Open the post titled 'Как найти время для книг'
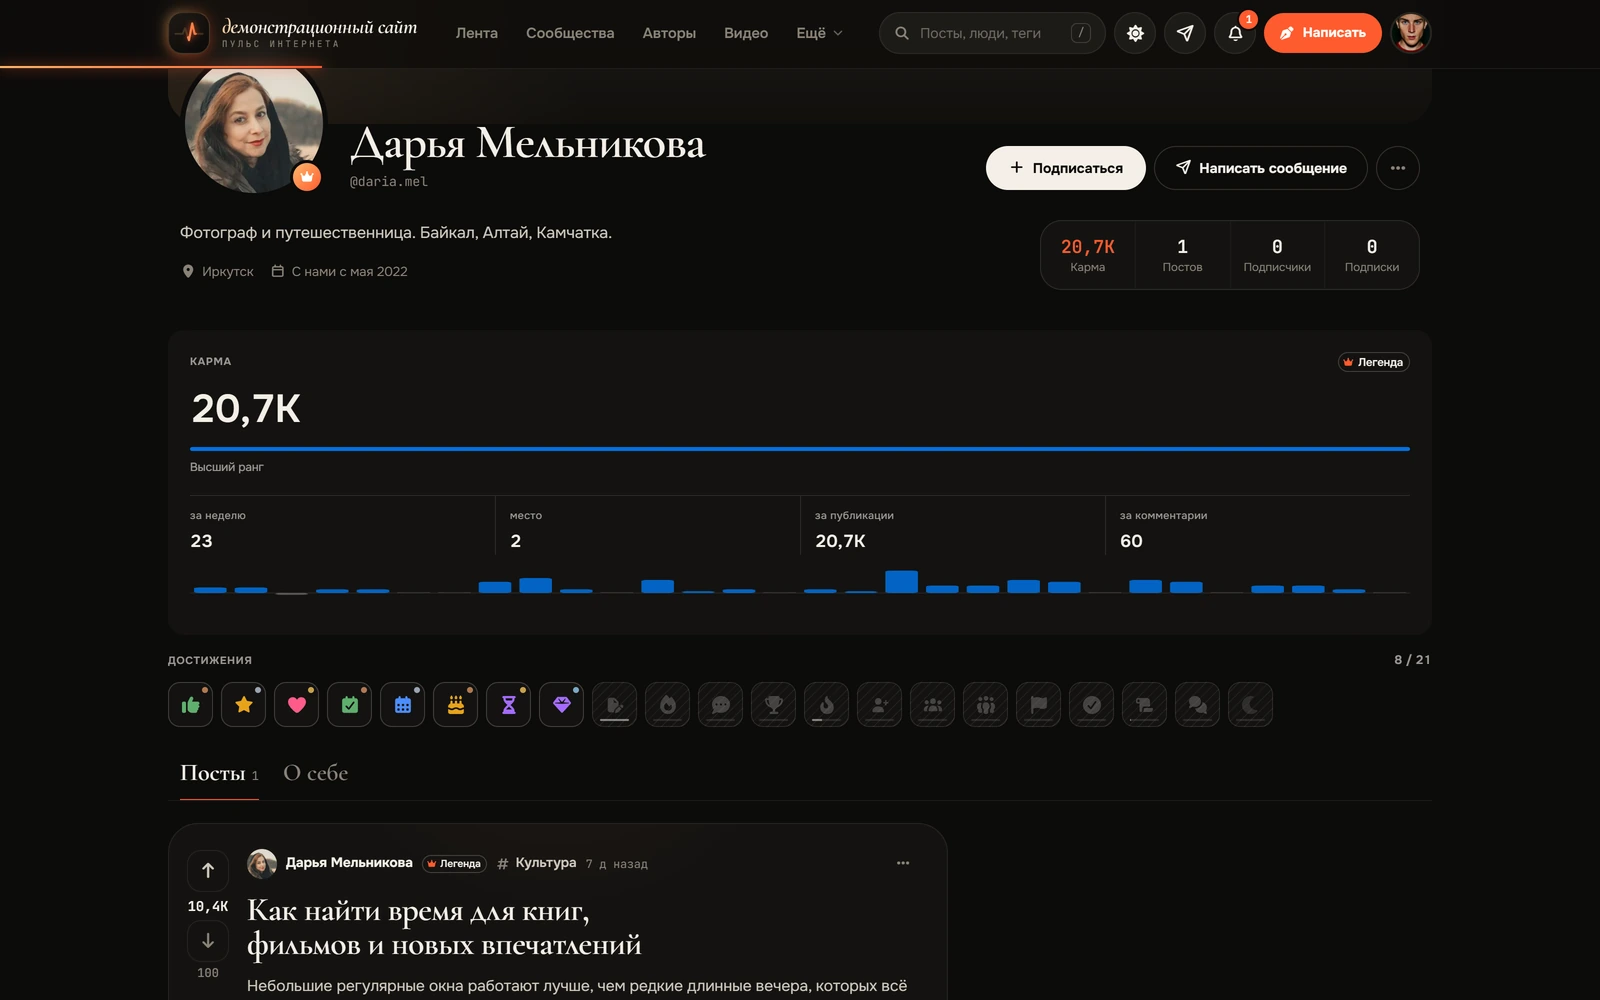 (444, 927)
